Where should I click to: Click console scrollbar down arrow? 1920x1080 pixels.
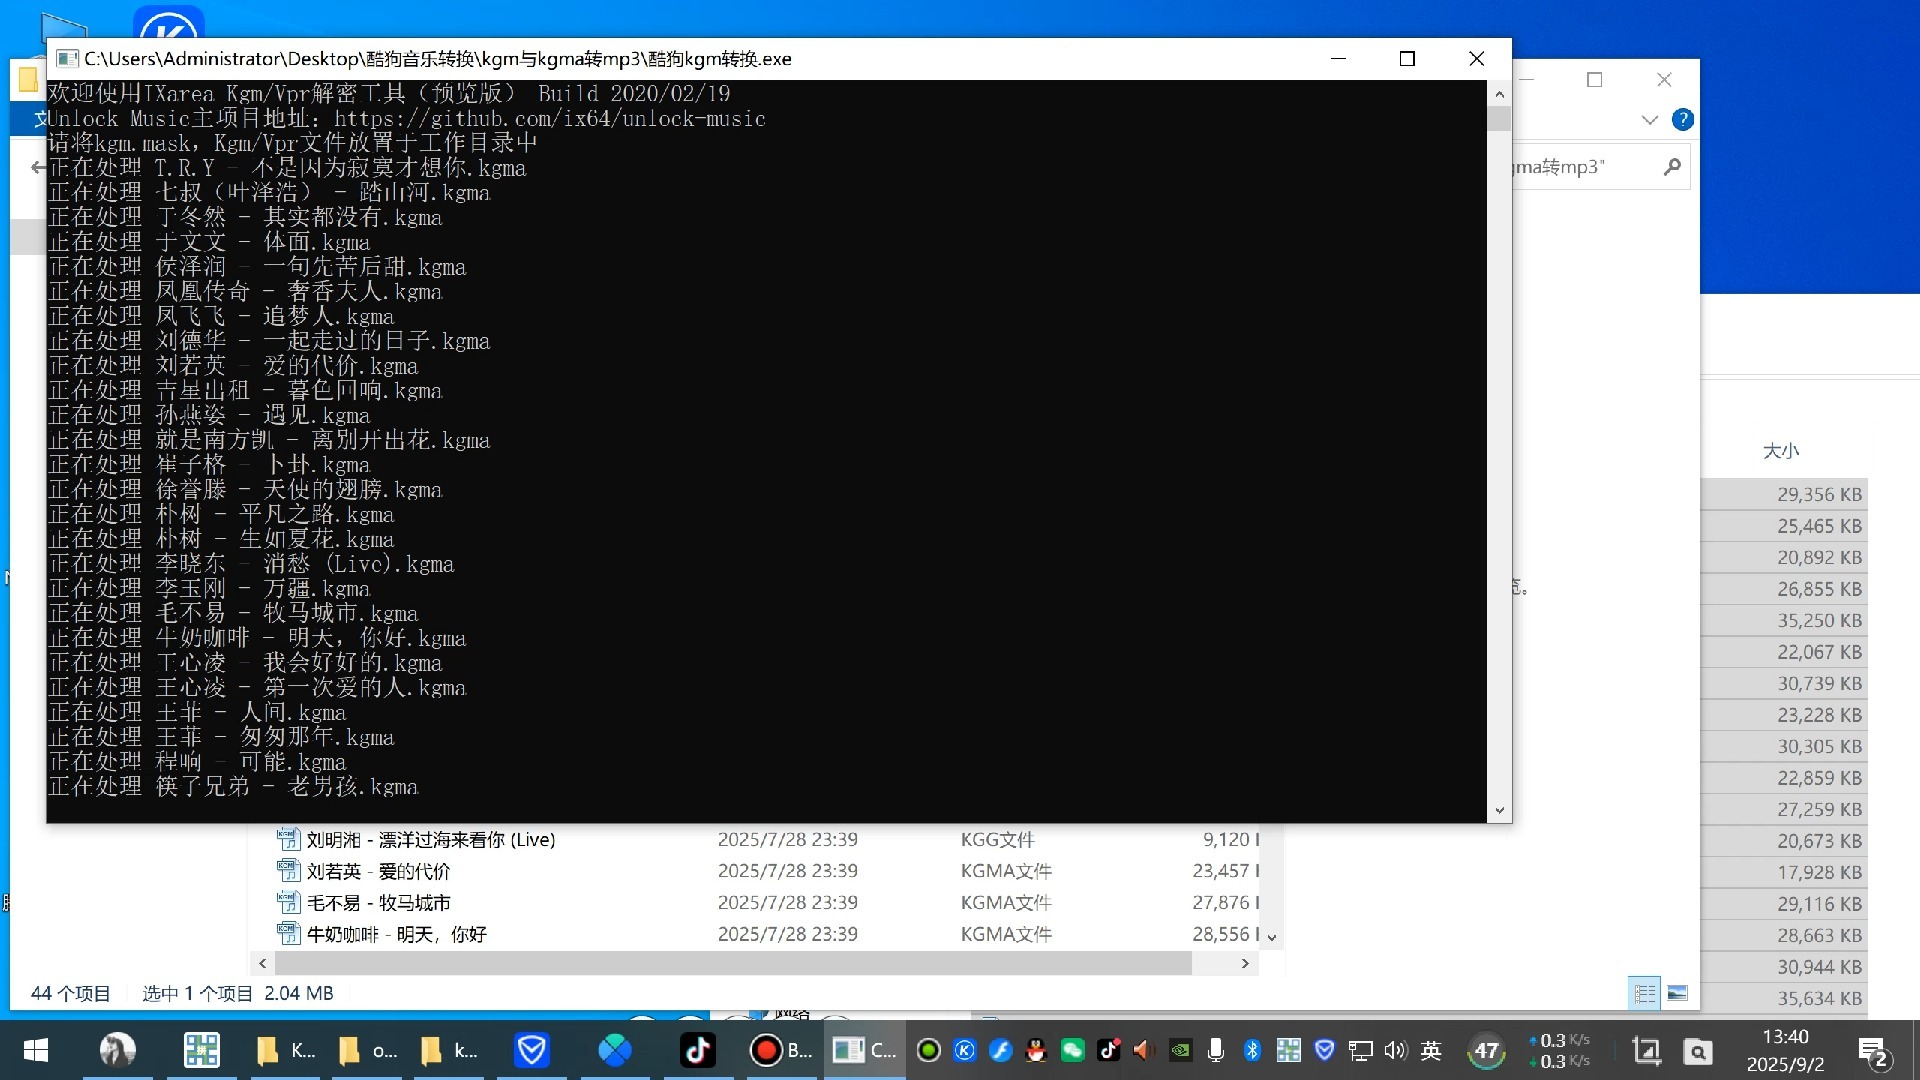[1499, 811]
